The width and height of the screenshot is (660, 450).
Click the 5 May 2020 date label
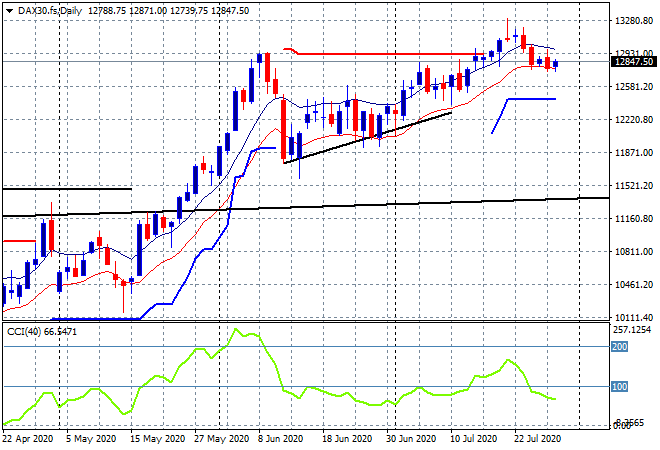click(x=91, y=439)
